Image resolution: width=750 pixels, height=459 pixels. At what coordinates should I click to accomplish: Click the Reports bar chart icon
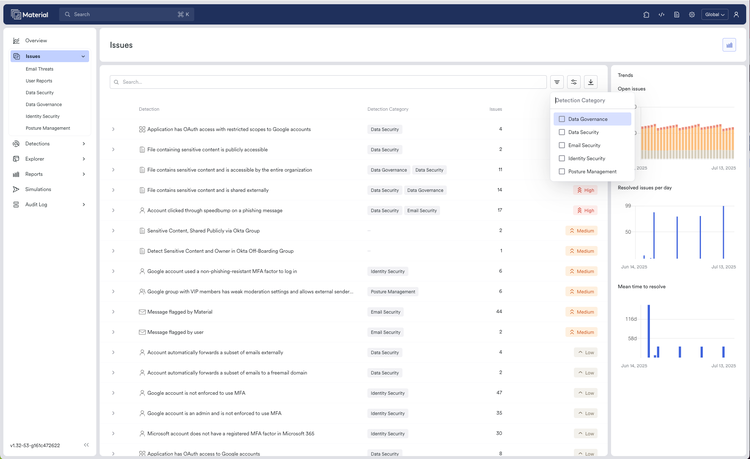(x=16, y=174)
